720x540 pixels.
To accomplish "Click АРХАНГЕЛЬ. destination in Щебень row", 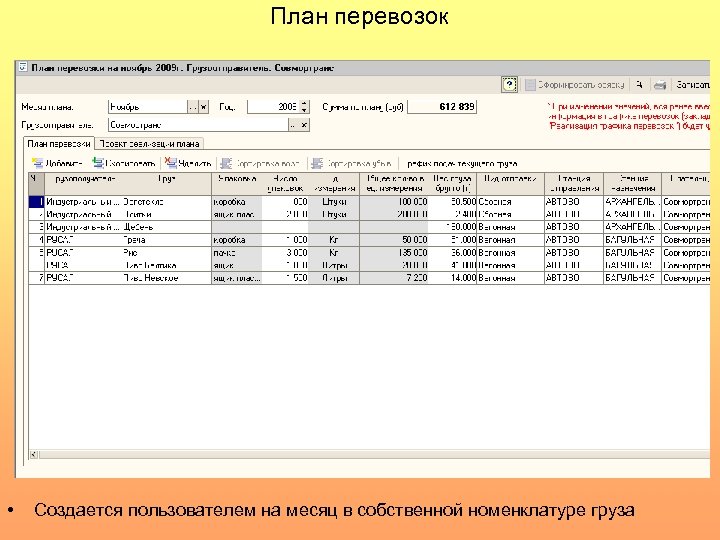I will click(633, 227).
